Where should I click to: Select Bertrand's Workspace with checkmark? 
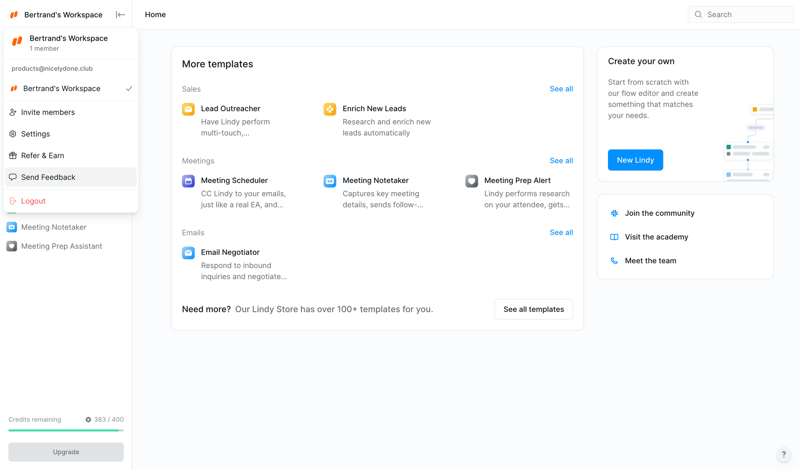coord(71,88)
